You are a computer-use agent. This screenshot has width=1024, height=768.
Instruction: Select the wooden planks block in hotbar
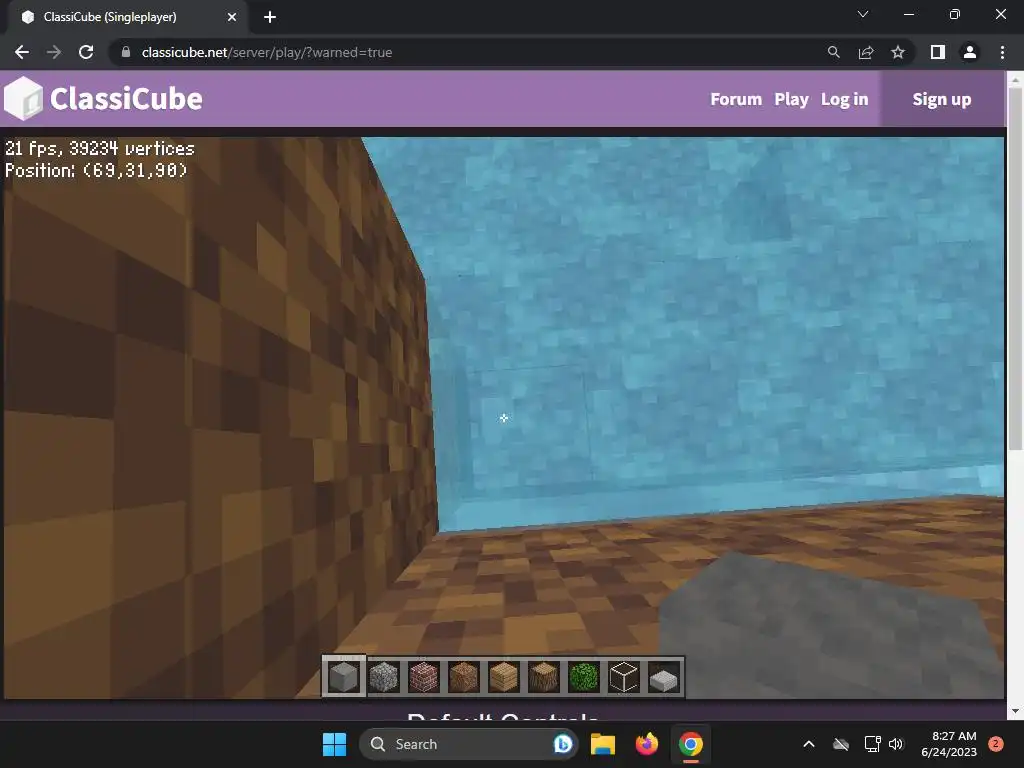(504, 677)
